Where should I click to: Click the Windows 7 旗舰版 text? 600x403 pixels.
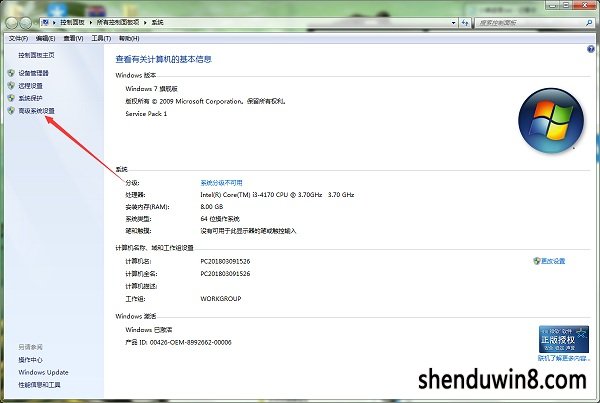152,89
